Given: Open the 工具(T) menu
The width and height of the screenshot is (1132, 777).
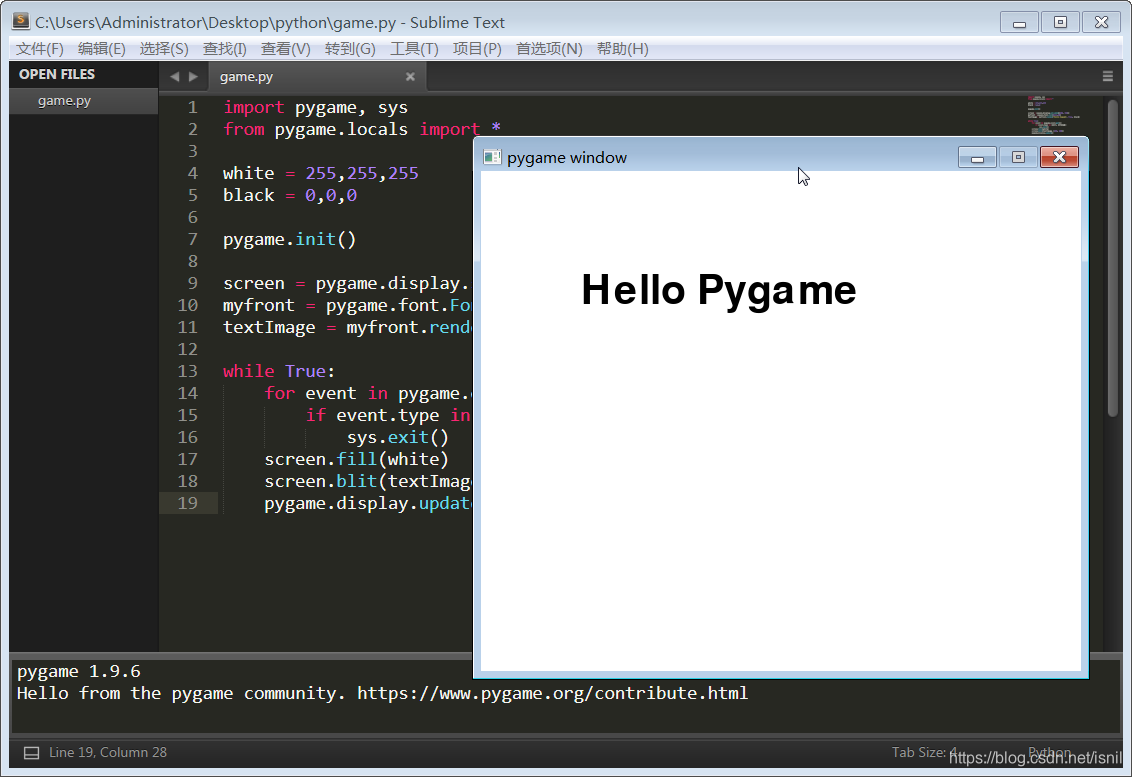Looking at the screenshot, I should pos(414,48).
